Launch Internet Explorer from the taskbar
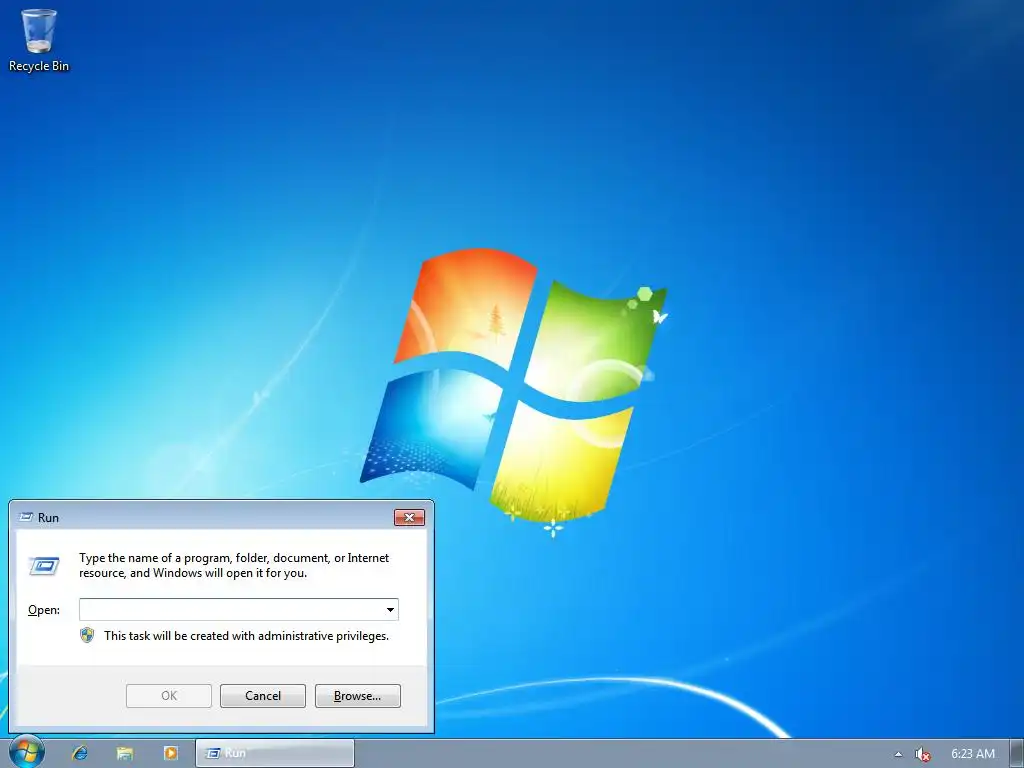Image resolution: width=1024 pixels, height=768 pixels. click(80, 753)
